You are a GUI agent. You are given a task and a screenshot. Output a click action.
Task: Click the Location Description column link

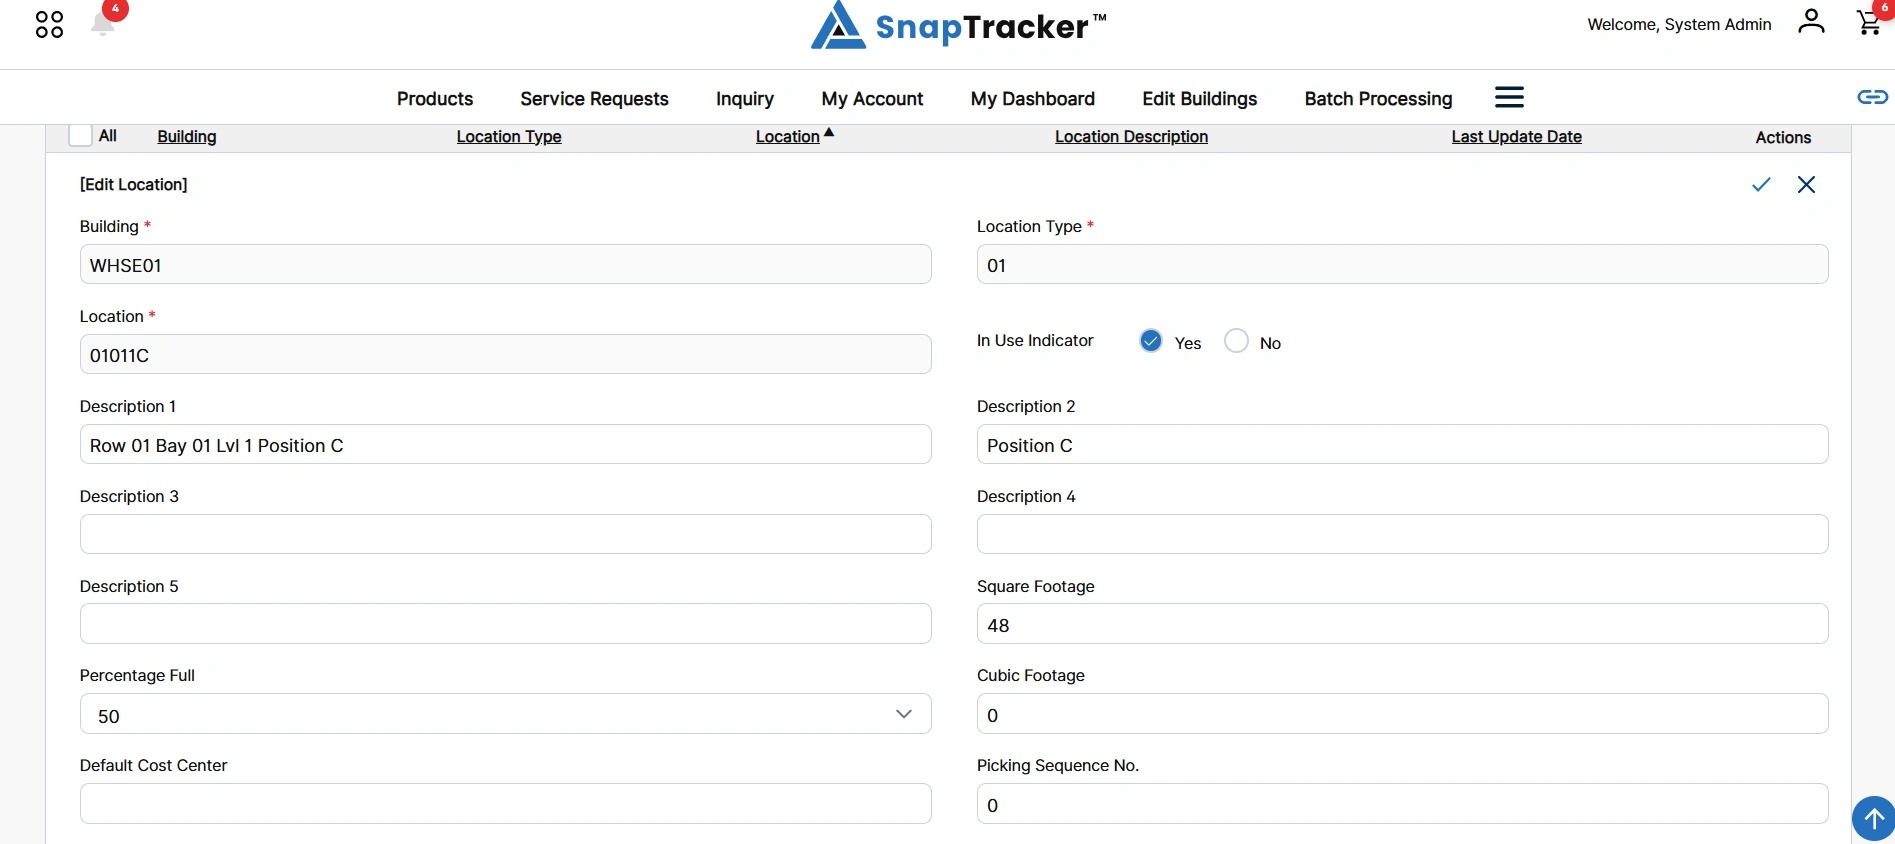tap(1131, 136)
